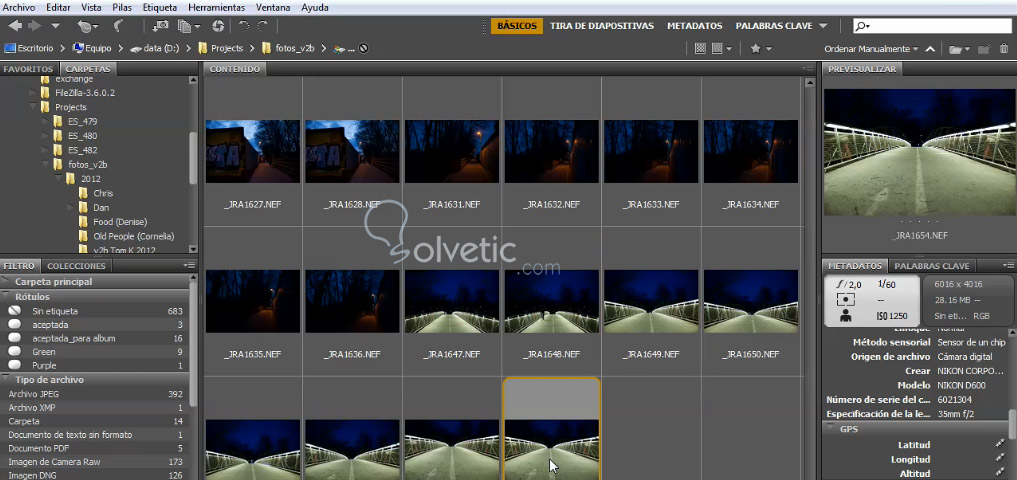Toggle ascending sort order arrow
This screenshot has width=1017, height=480.
[x=930, y=49]
